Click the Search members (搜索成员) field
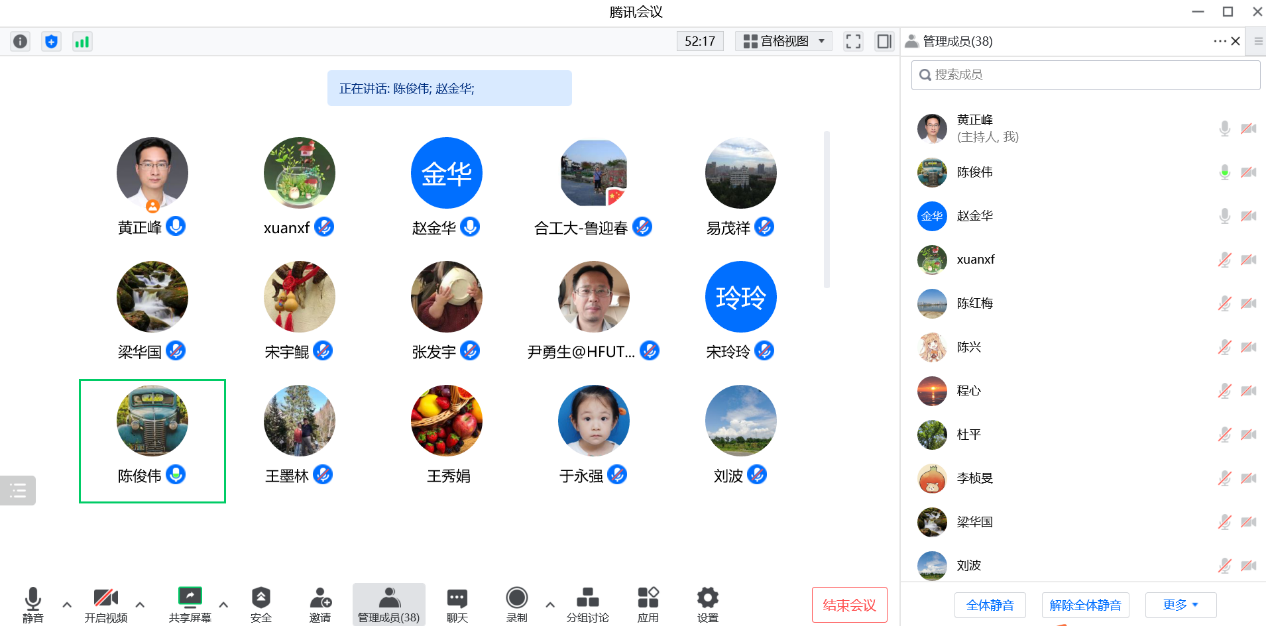Image resolution: width=1266 pixels, height=626 pixels. [1085, 75]
